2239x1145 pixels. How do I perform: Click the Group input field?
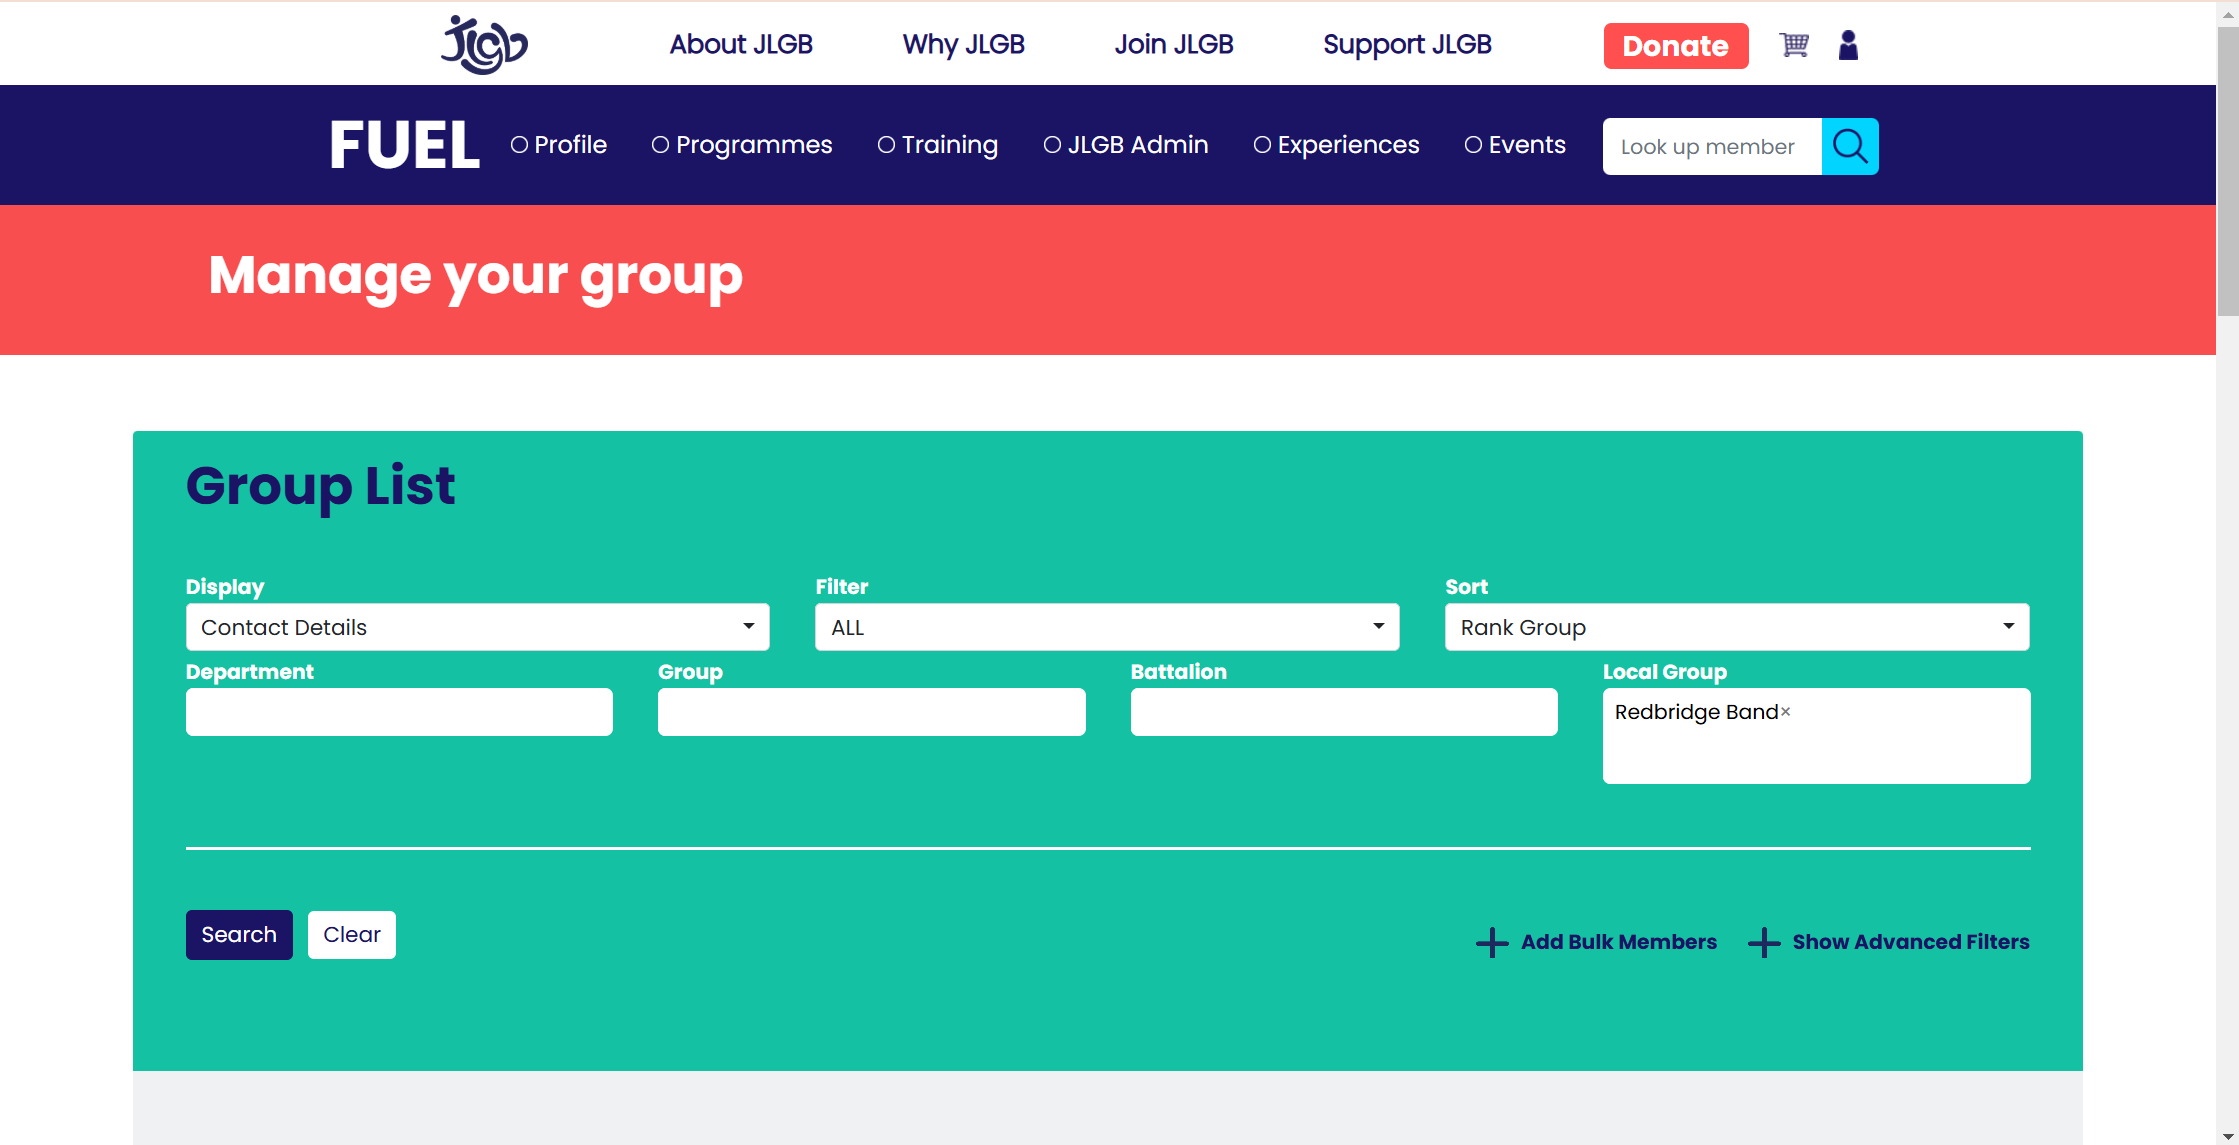point(872,712)
